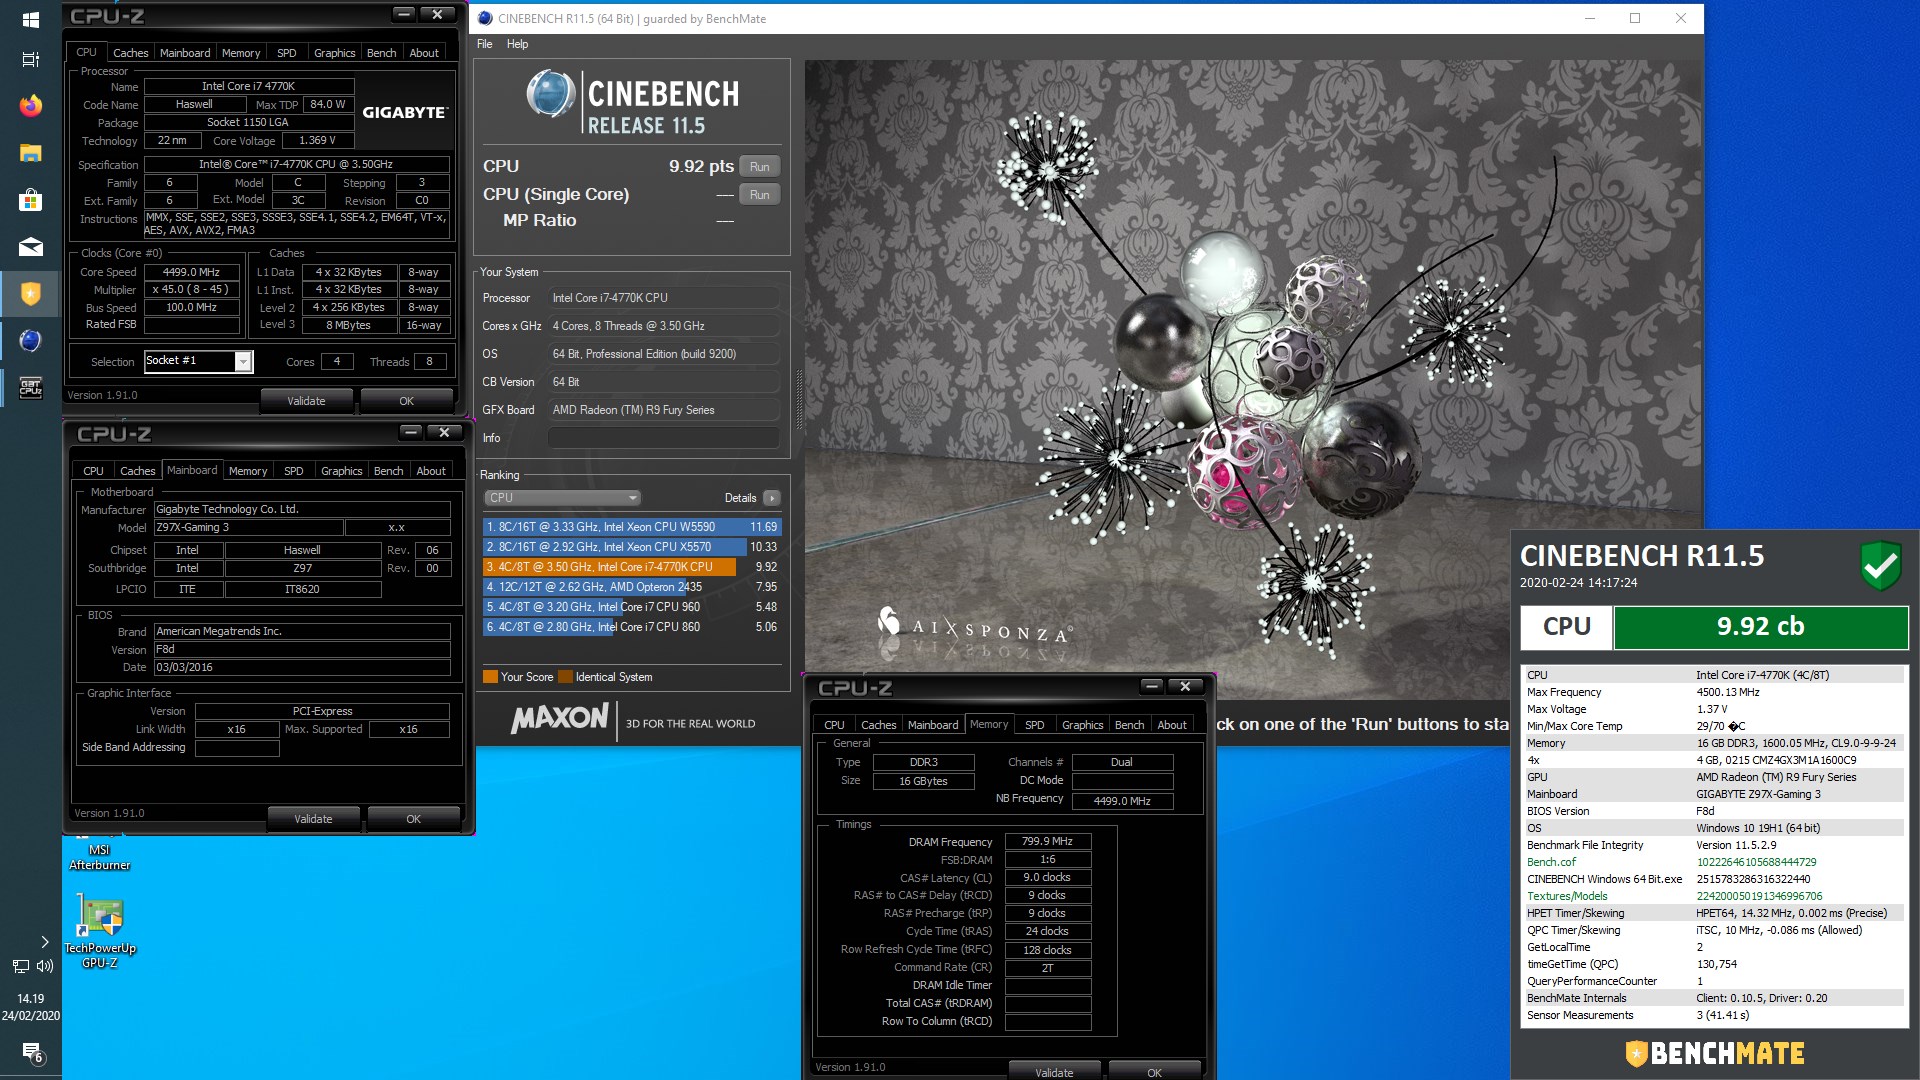Show hidden system tray icons

(44, 942)
